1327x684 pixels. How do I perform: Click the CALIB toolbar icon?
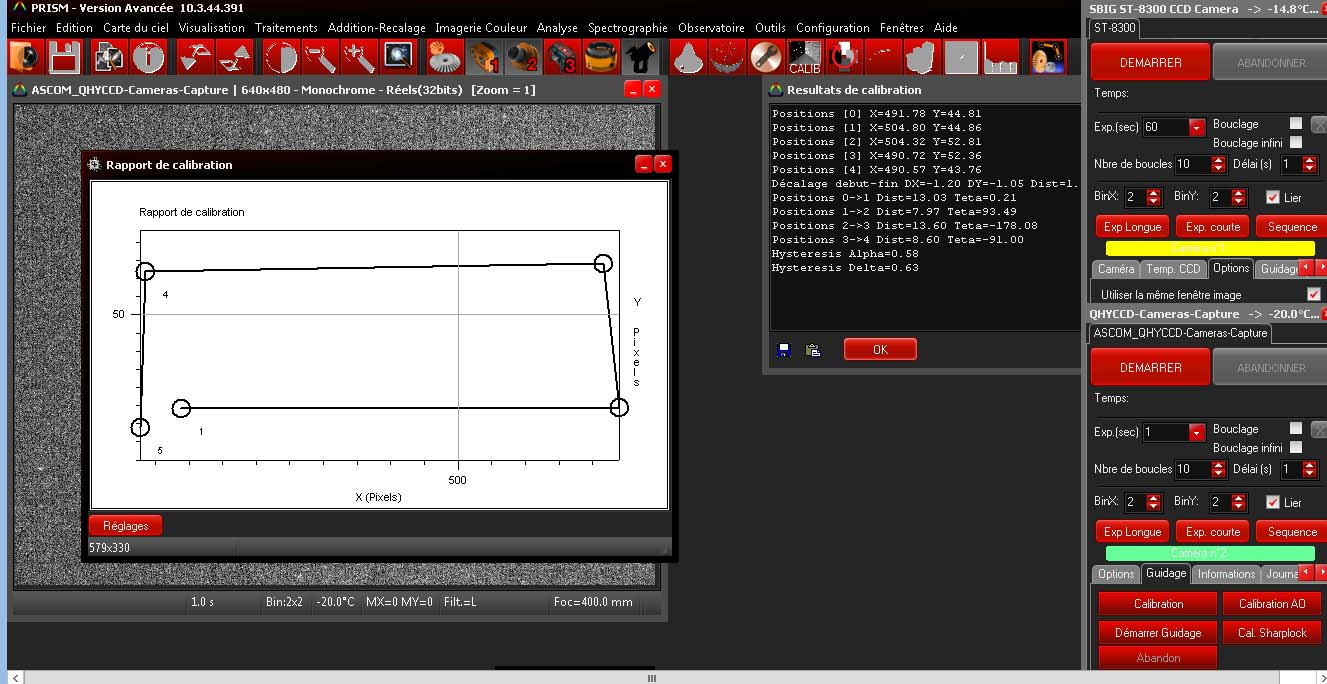coord(804,58)
